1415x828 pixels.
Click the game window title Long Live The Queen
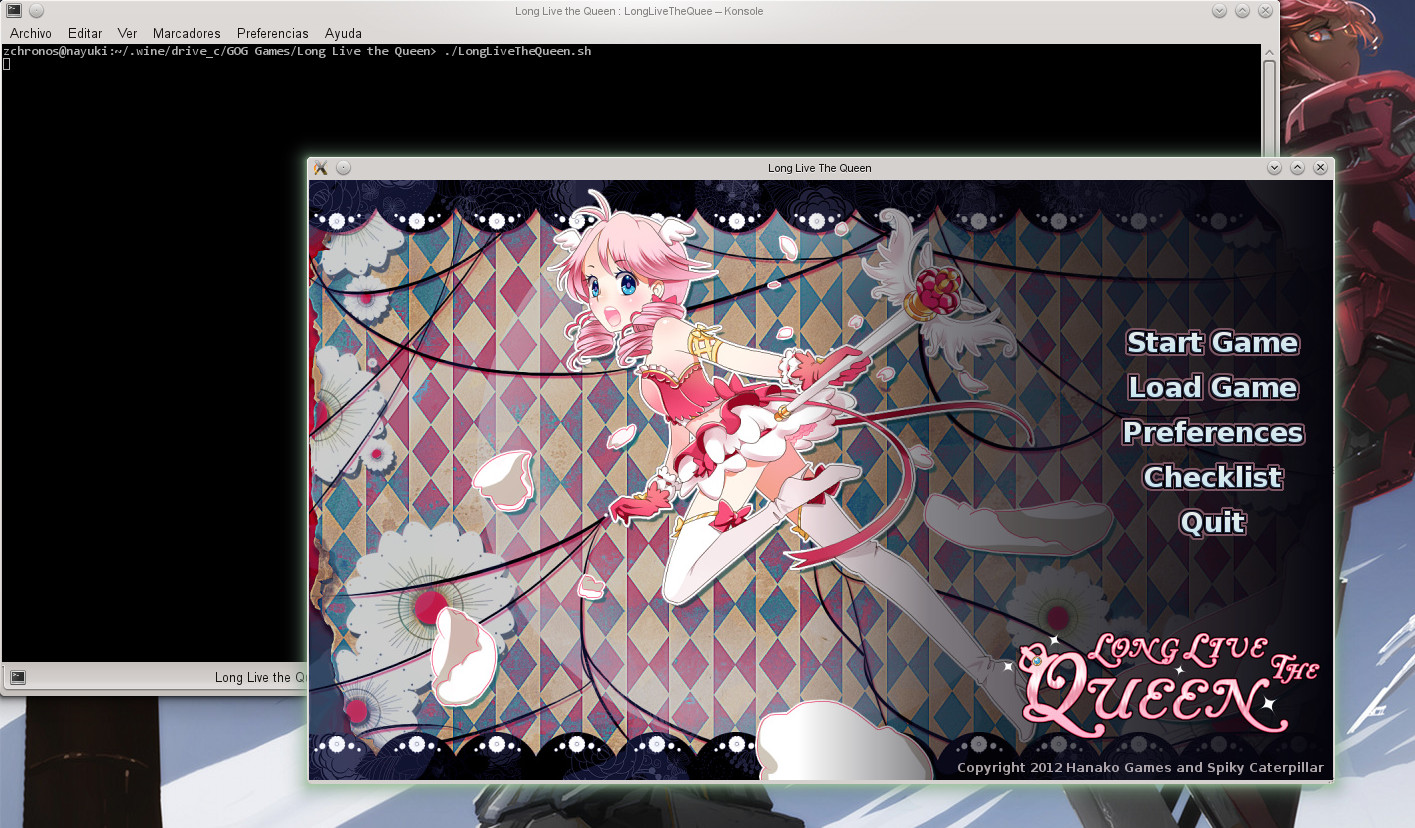[820, 167]
